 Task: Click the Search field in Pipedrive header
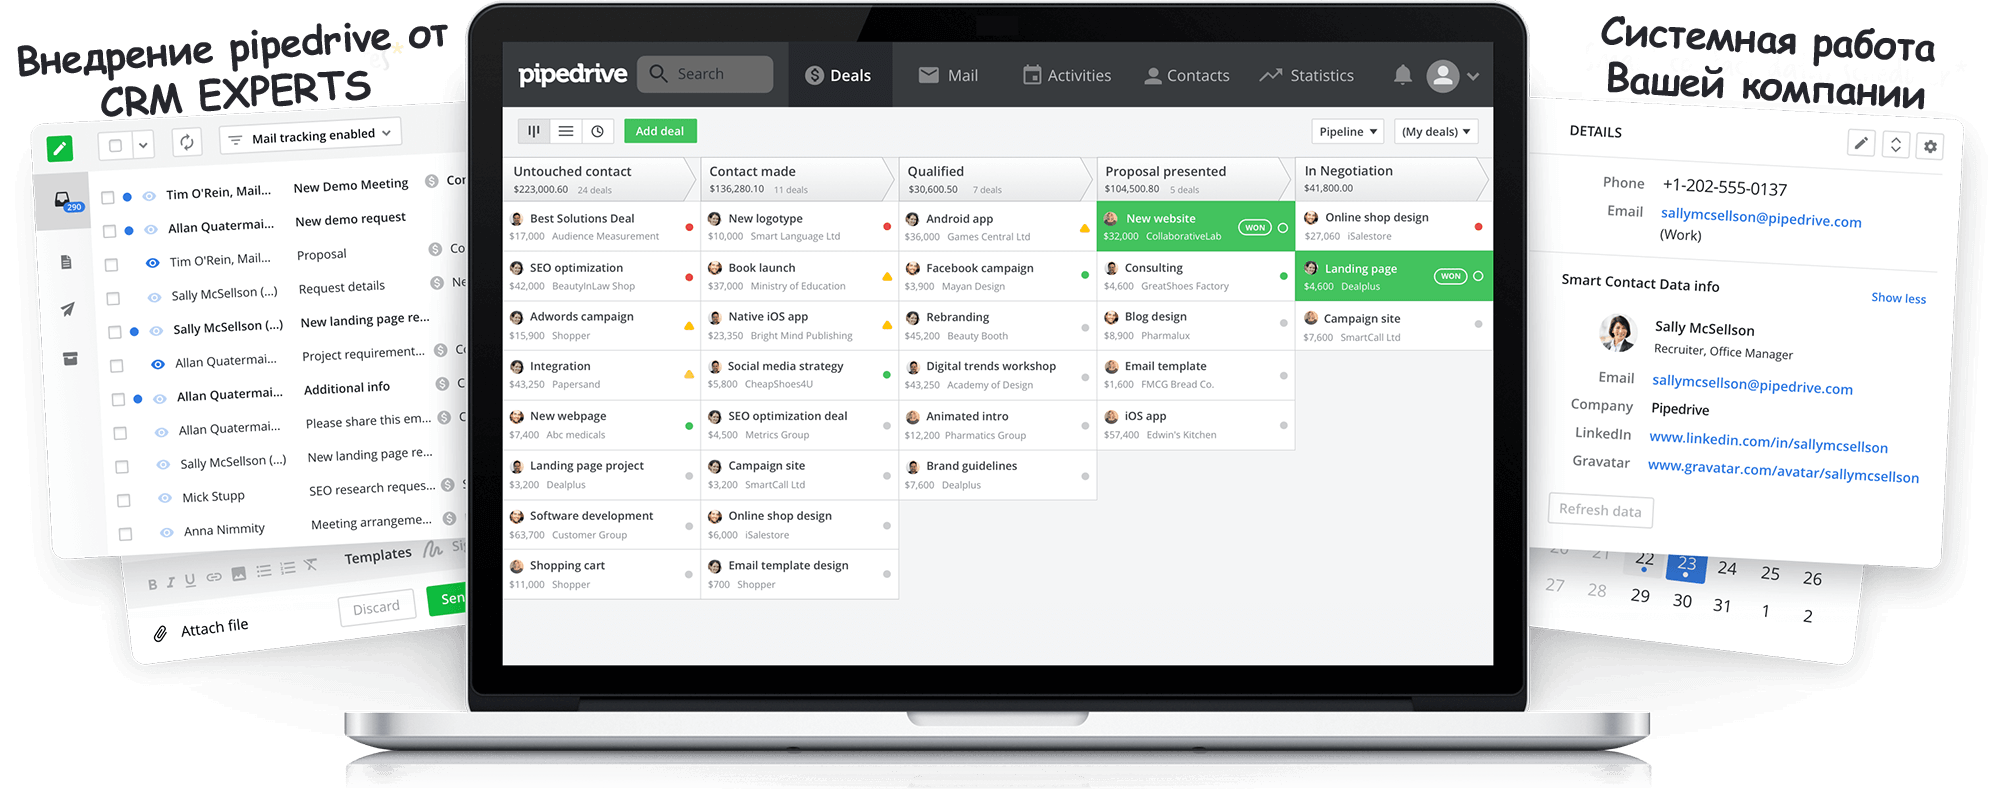(705, 74)
